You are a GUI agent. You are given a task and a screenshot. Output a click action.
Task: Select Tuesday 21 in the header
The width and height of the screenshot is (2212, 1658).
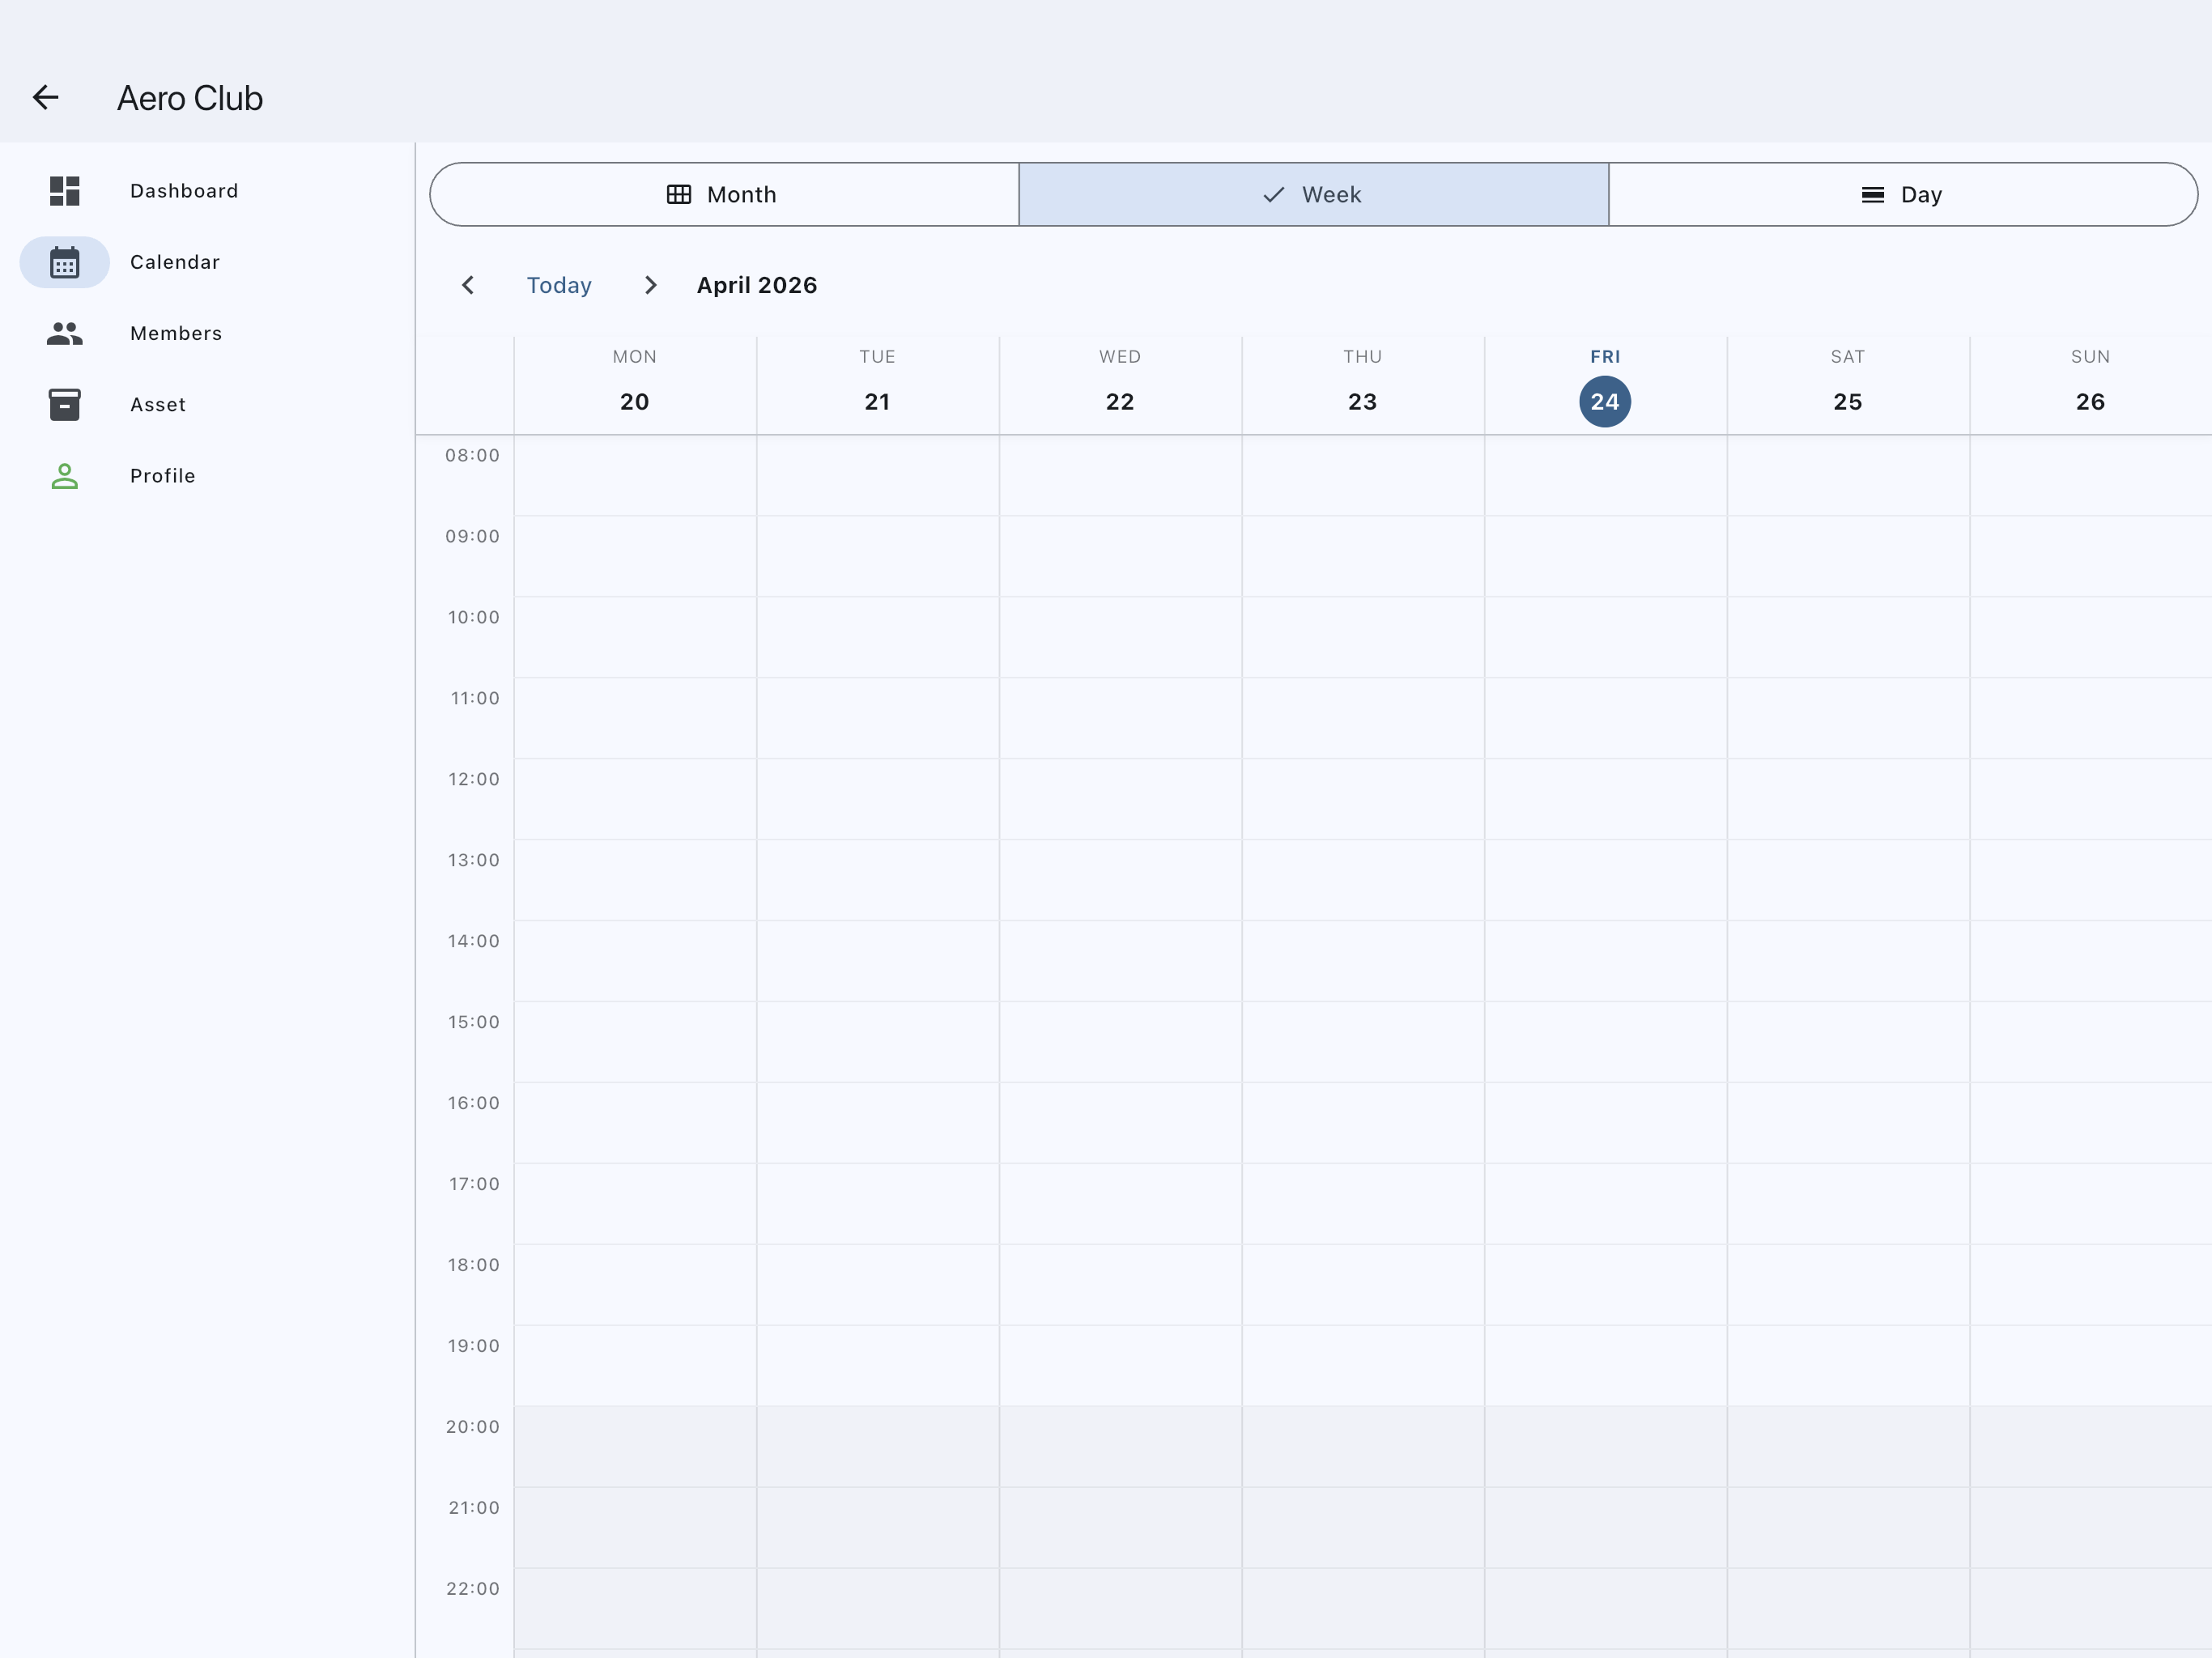tap(877, 385)
